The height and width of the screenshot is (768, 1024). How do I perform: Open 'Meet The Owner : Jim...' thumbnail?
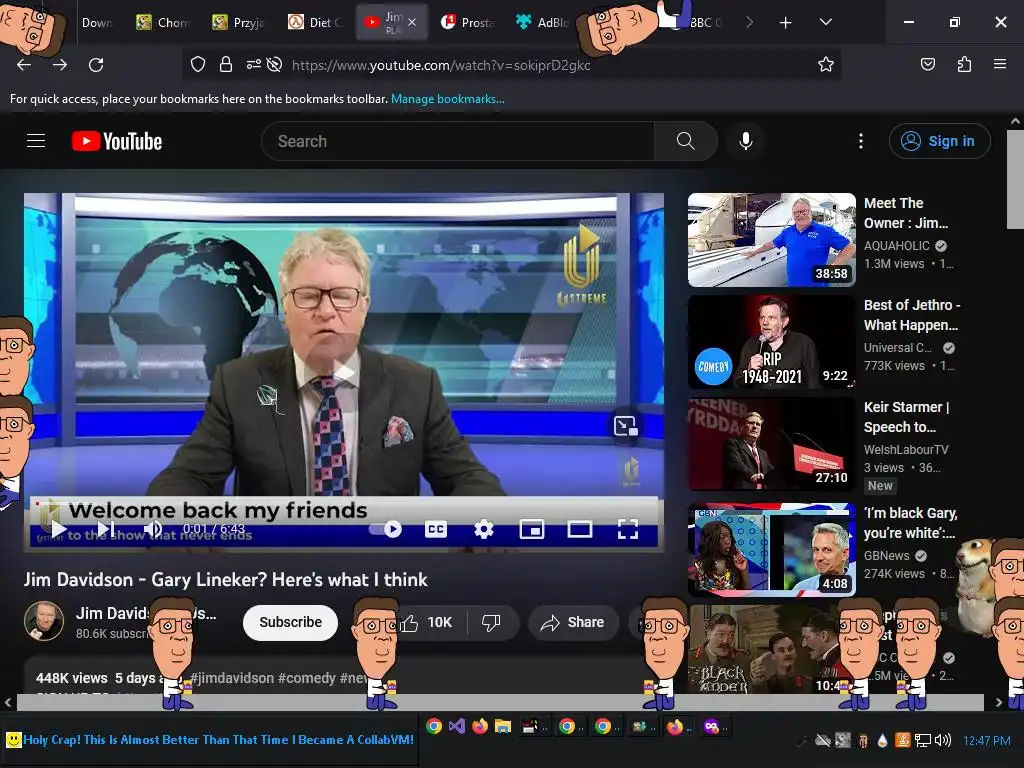coord(772,240)
